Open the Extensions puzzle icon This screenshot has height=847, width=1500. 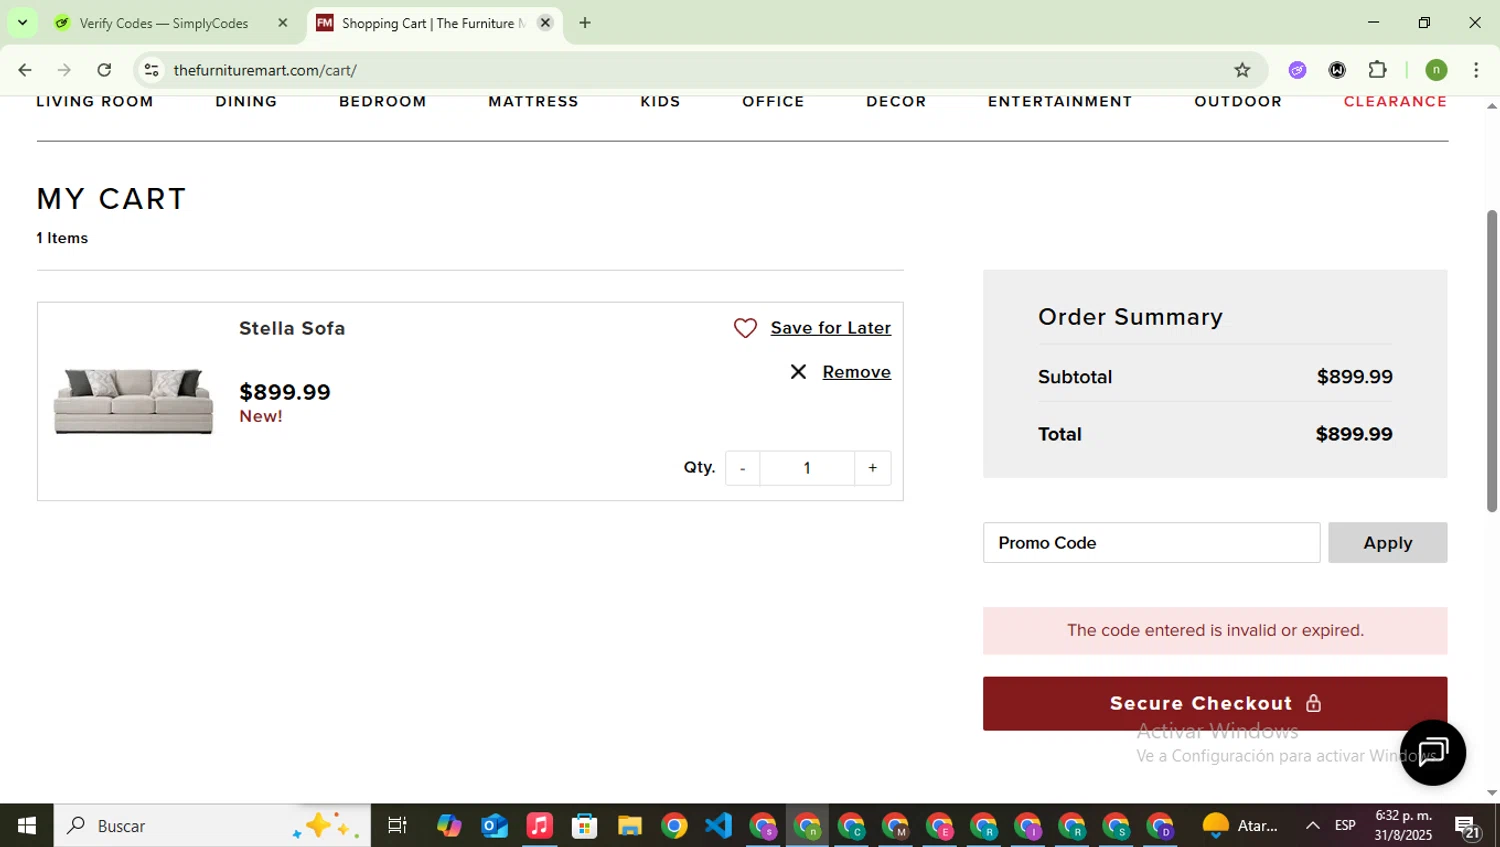(x=1377, y=70)
